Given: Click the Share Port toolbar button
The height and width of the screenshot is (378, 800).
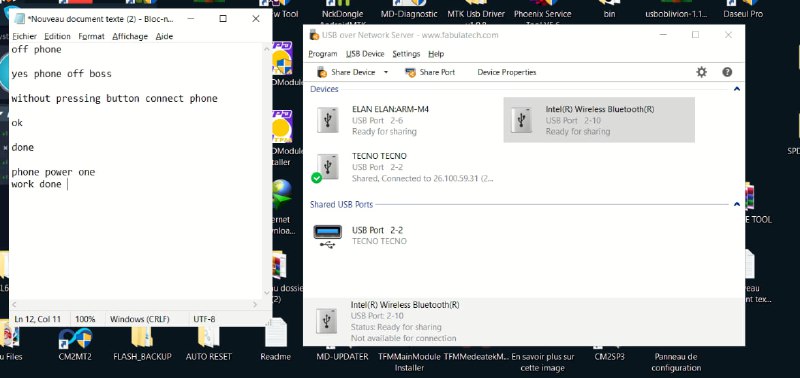Looking at the screenshot, I should click(x=430, y=72).
